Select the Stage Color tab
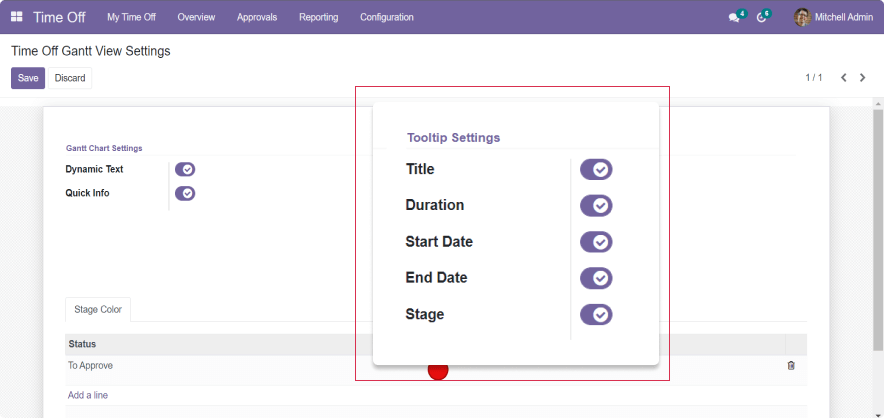The image size is (884, 418). 98,310
